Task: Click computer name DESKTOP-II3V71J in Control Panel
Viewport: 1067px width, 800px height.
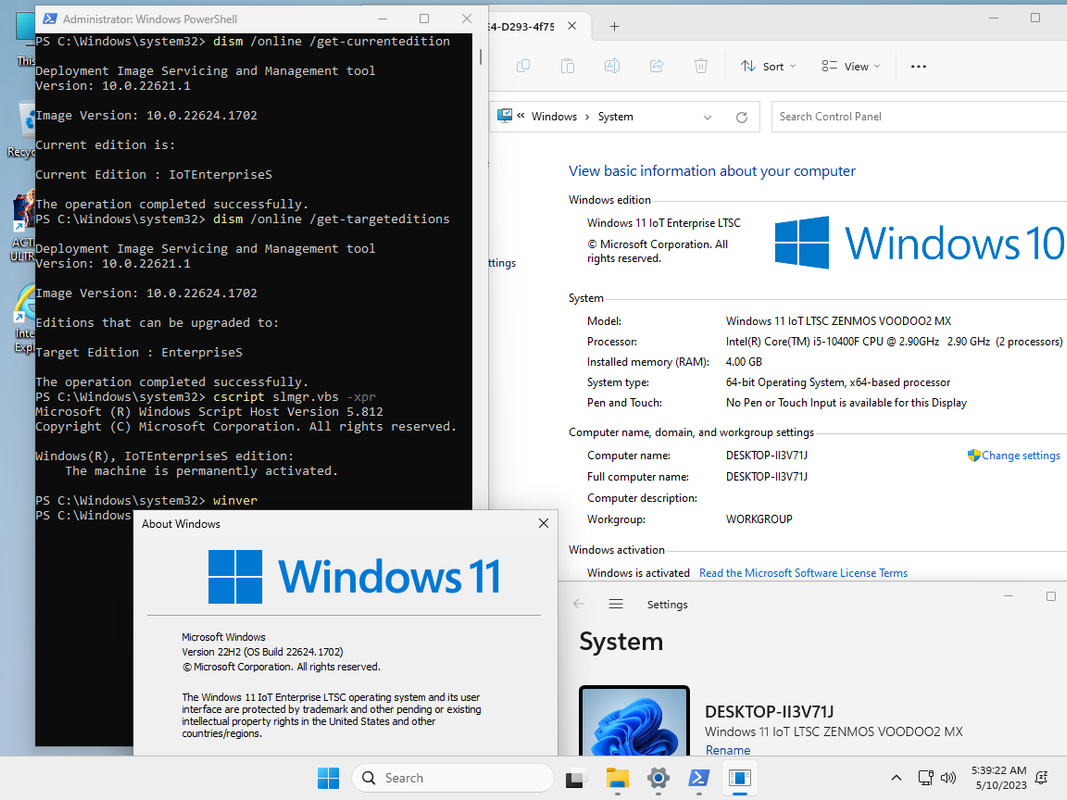Action: [x=767, y=455]
